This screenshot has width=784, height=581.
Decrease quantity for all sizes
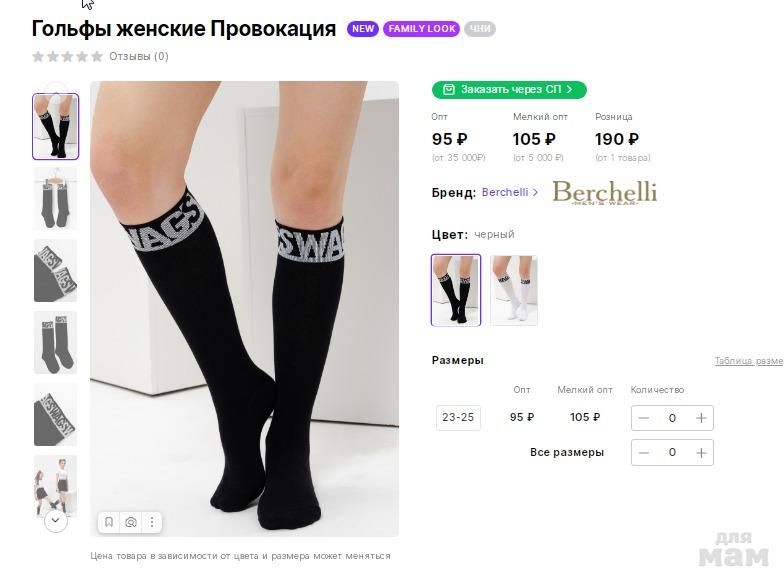pyautogui.click(x=644, y=453)
